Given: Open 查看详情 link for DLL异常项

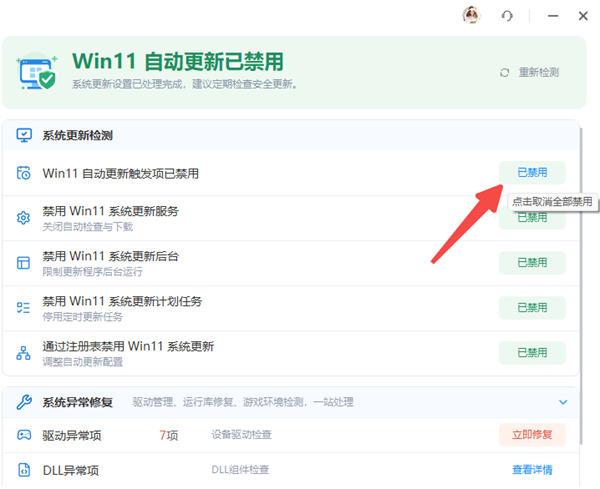Looking at the screenshot, I should click(x=532, y=469).
